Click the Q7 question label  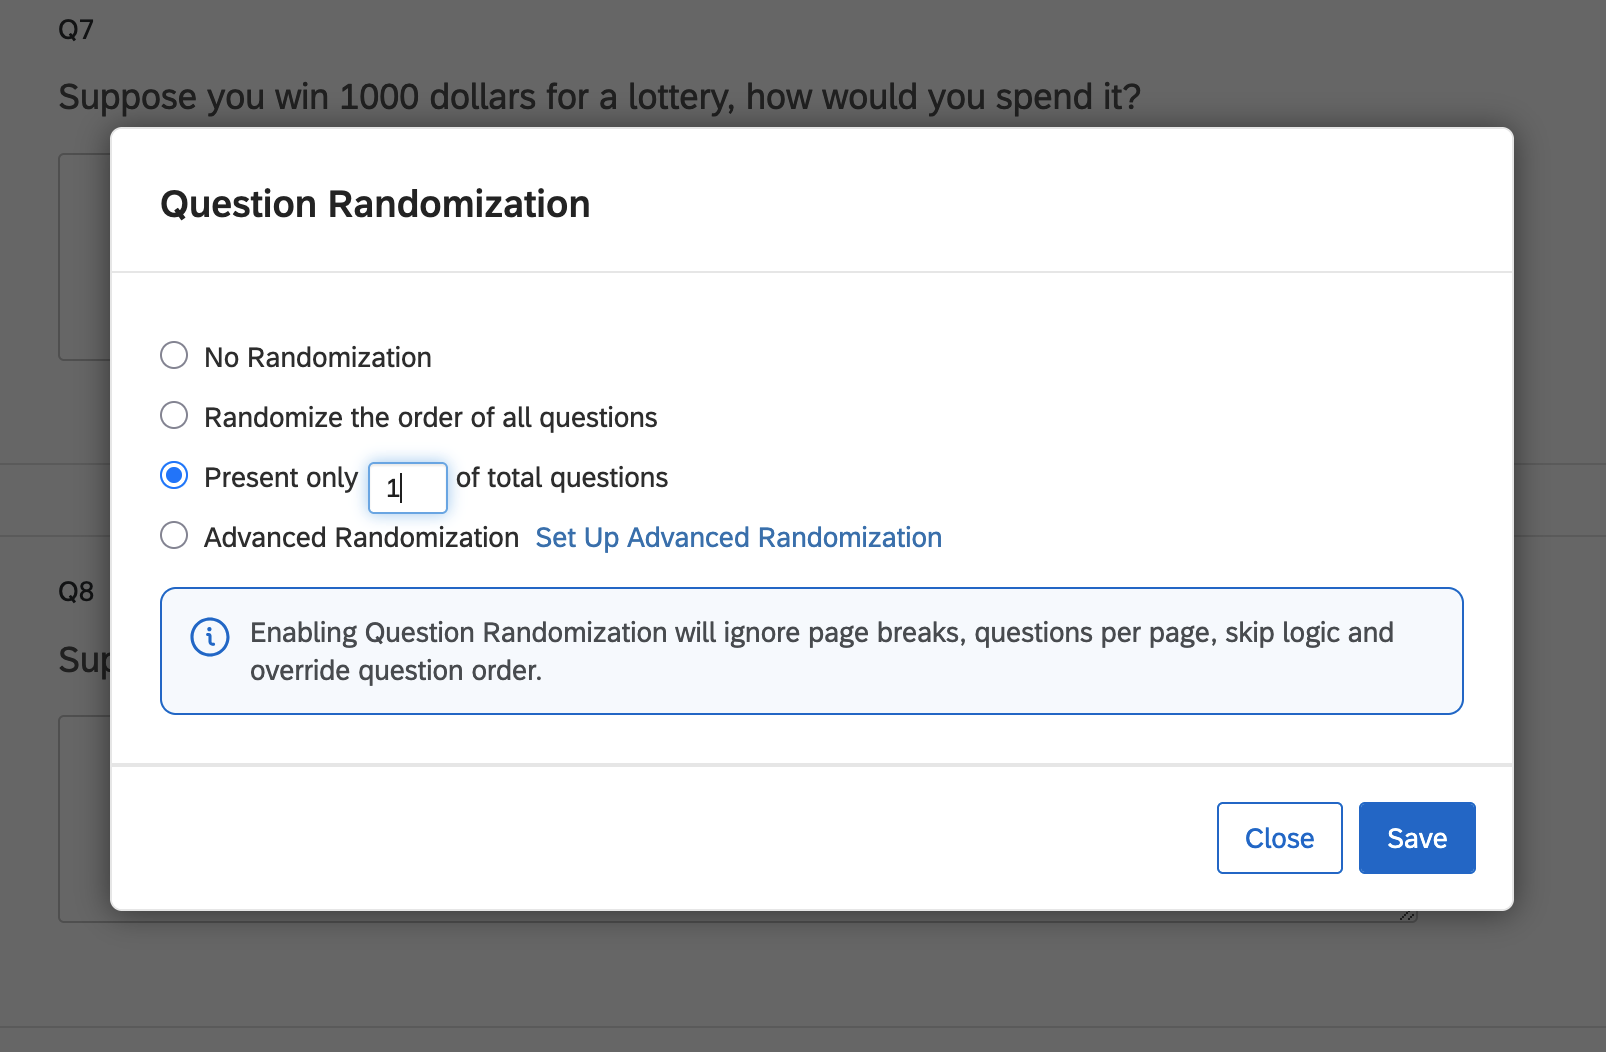(x=76, y=30)
